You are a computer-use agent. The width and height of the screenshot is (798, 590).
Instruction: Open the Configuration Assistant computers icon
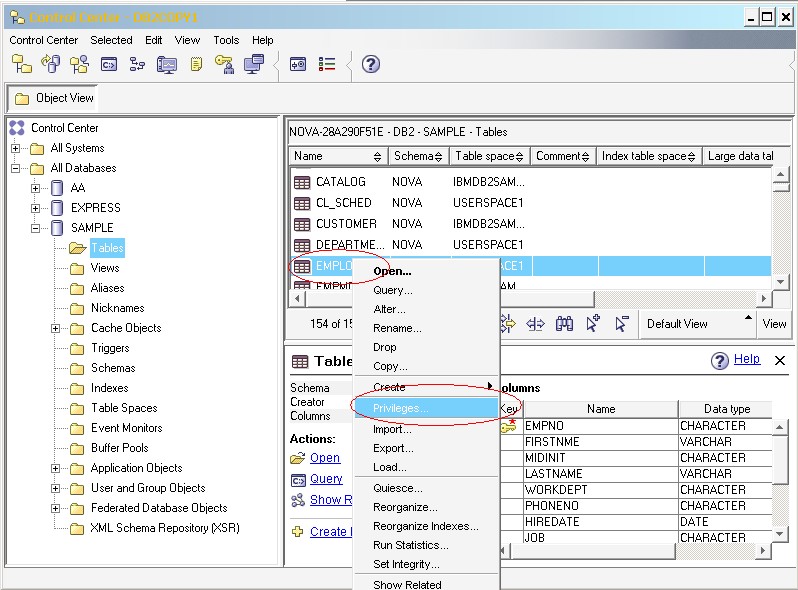point(254,64)
